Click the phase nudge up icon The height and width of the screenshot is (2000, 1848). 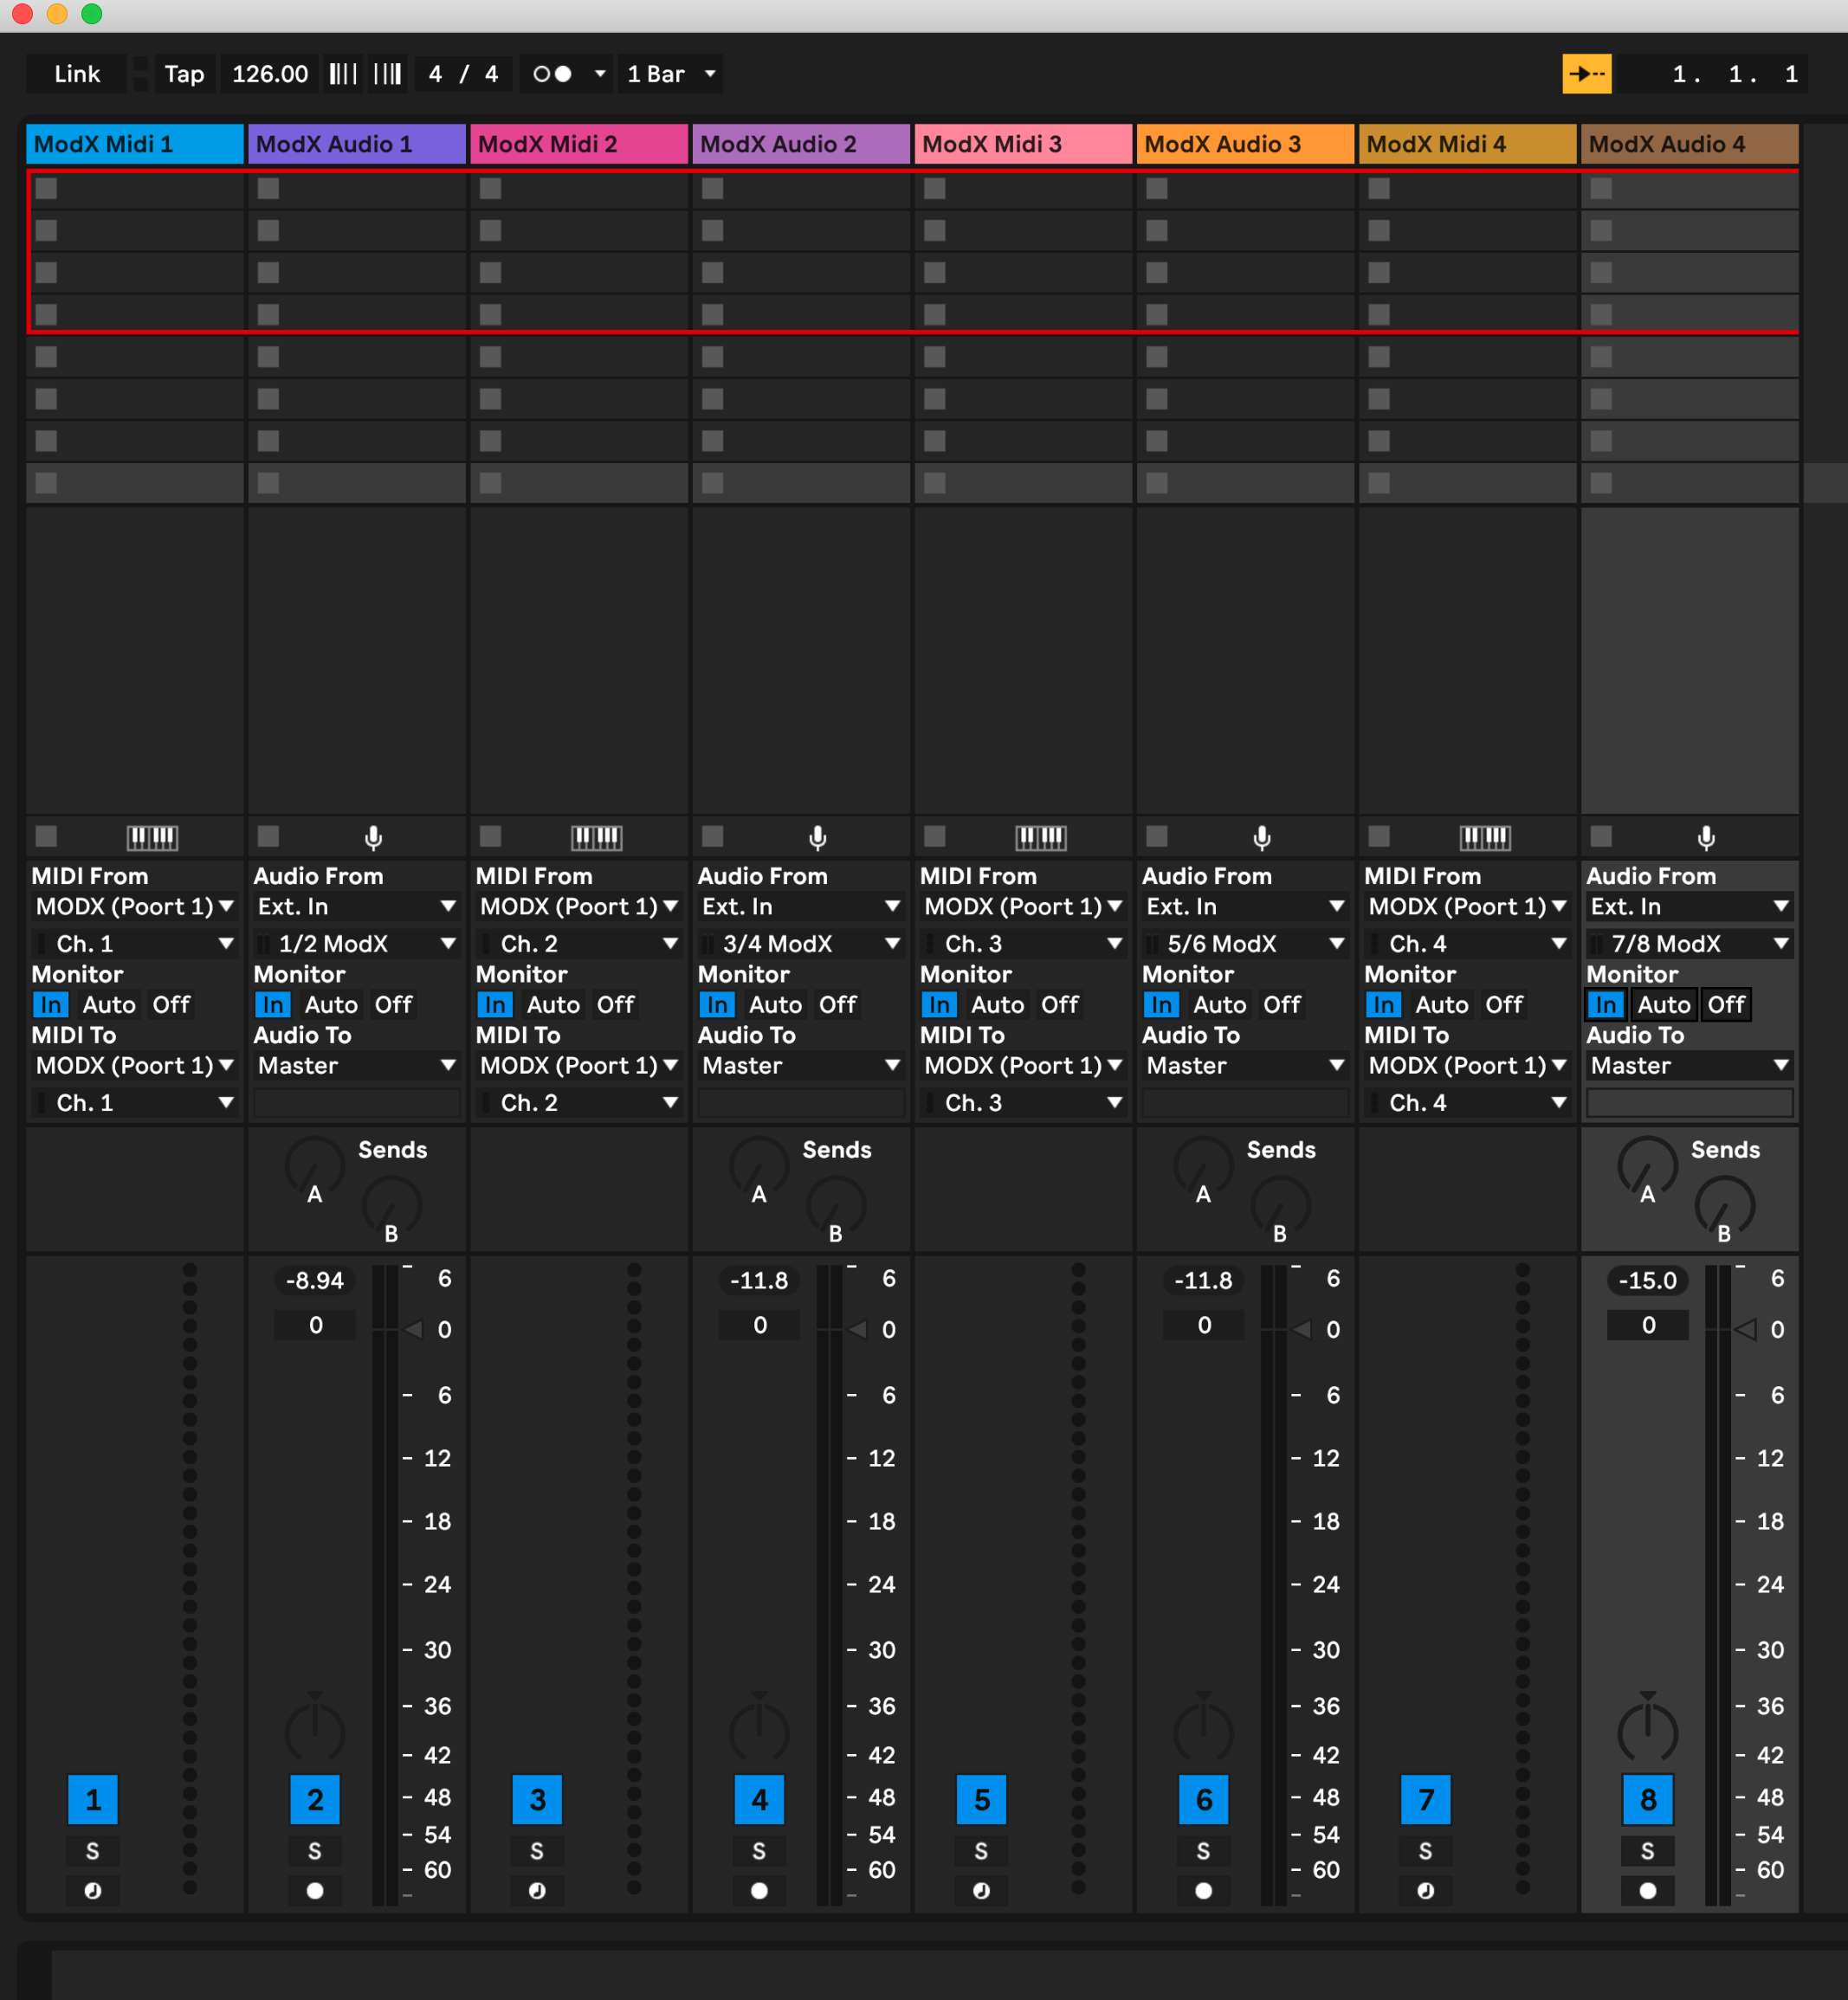pos(388,74)
